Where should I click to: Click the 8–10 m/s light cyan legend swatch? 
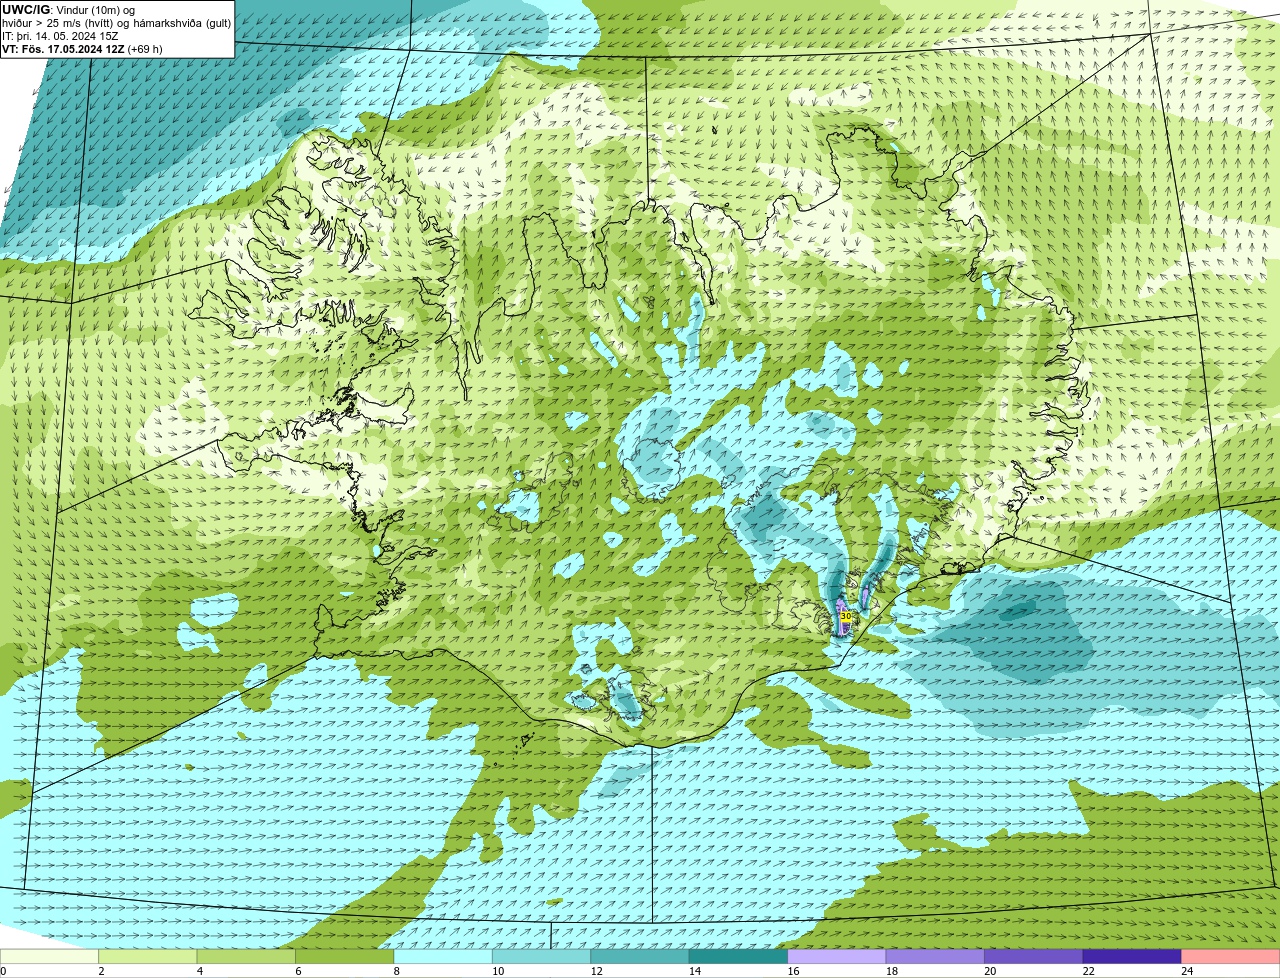[443, 957]
